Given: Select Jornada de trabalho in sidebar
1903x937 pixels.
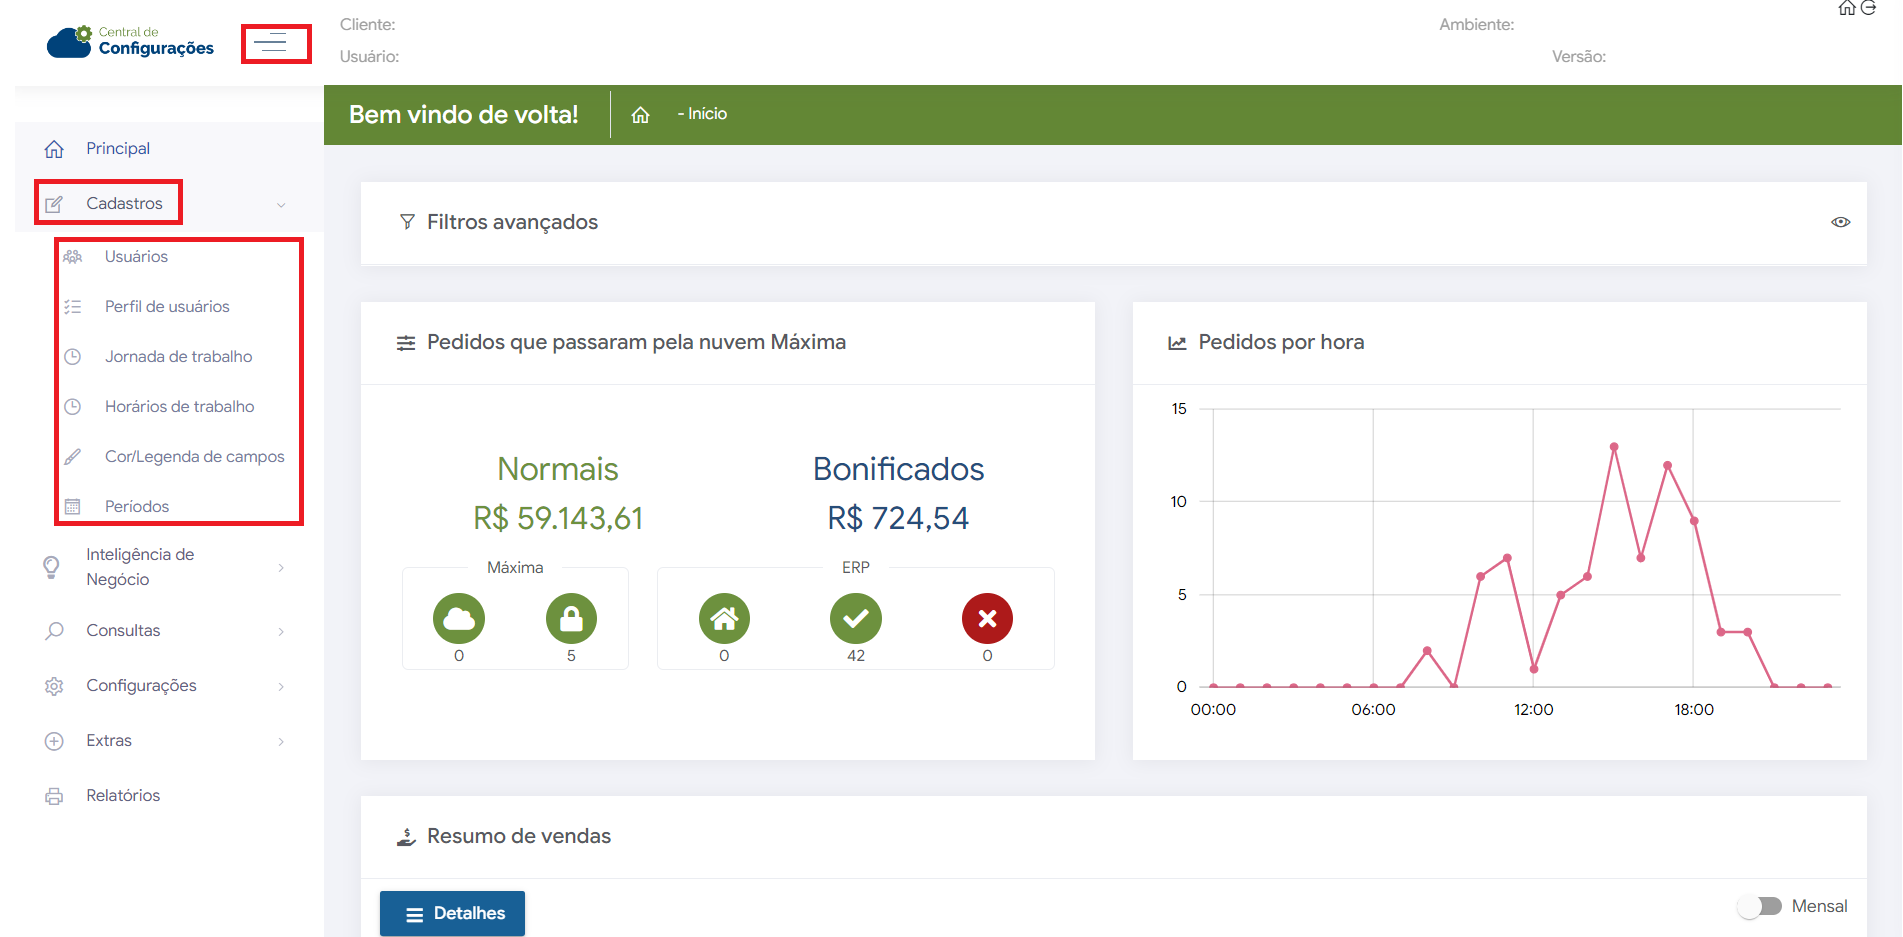Looking at the screenshot, I should pyautogui.click(x=178, y=357).
